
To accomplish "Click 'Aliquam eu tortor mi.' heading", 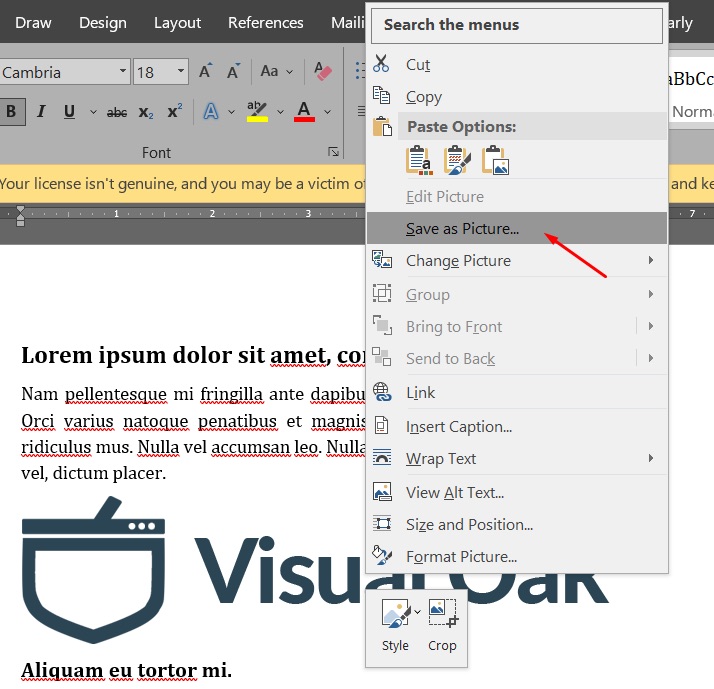I will pos(127,670).
